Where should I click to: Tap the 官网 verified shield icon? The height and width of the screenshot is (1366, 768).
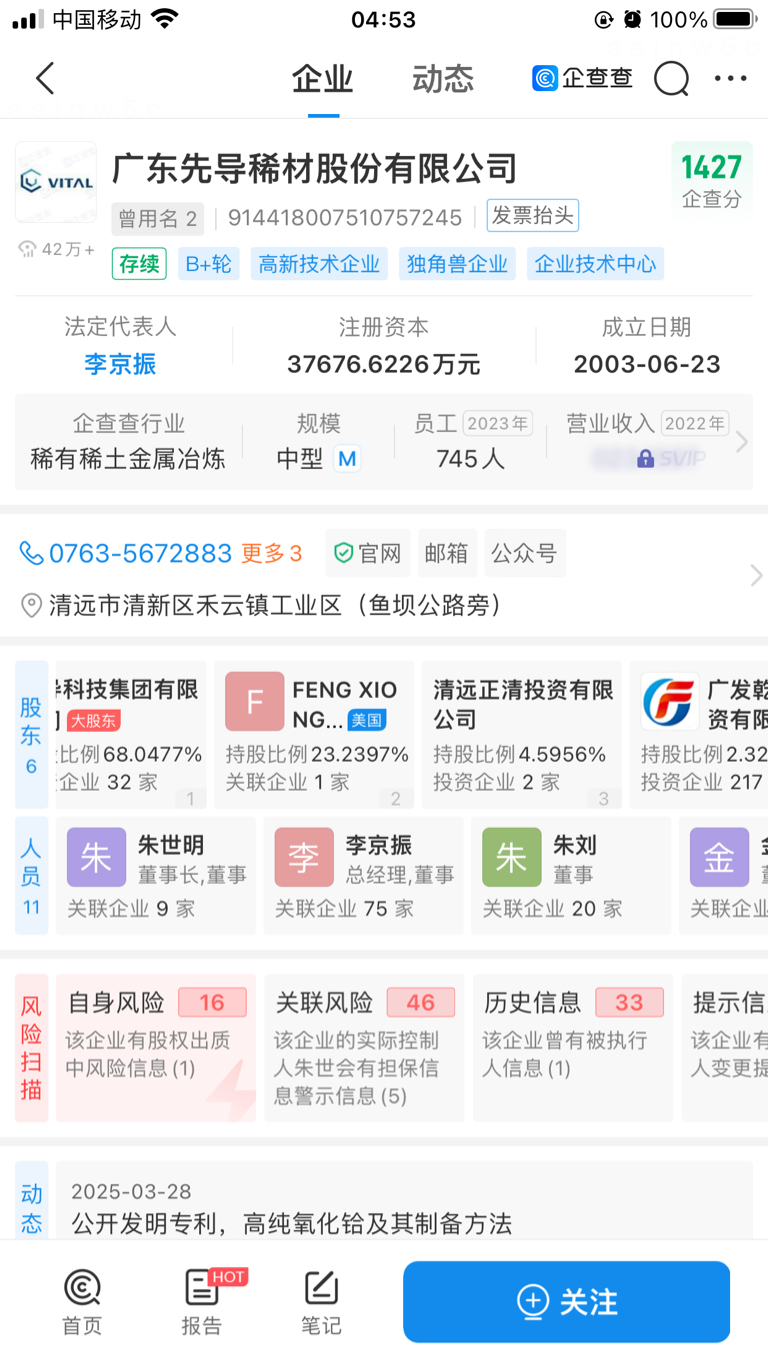344,553
